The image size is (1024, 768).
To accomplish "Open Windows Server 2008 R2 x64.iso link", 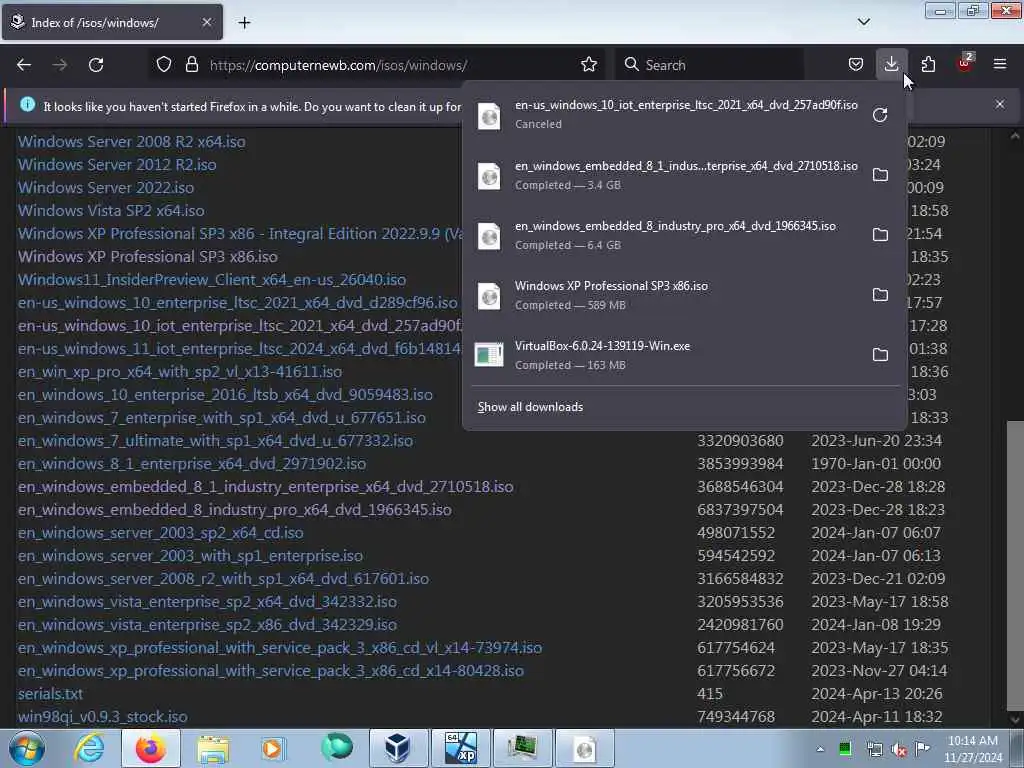I will tap(131, 142).
